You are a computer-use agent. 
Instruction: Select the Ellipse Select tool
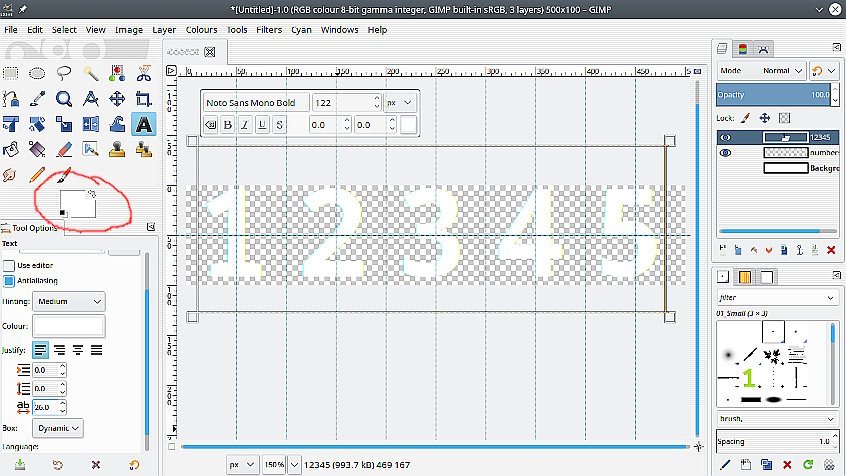pos(37,73)
